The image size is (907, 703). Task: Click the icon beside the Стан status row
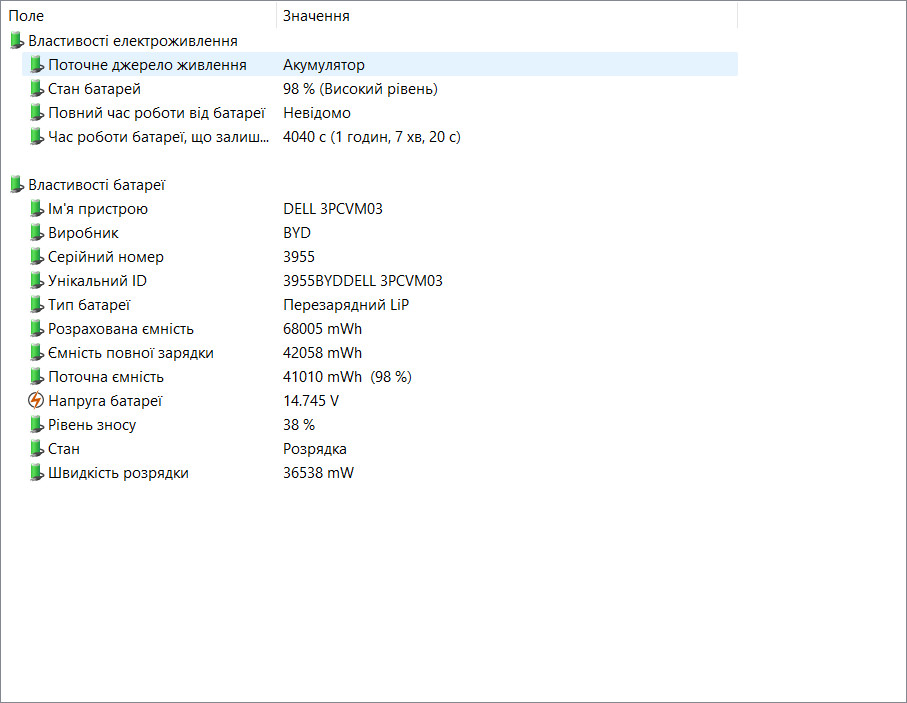(36, 448)
